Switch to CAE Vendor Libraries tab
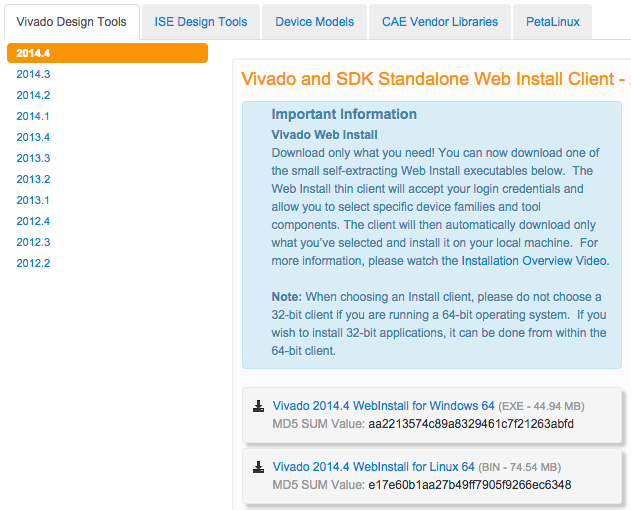 (440, 22)
